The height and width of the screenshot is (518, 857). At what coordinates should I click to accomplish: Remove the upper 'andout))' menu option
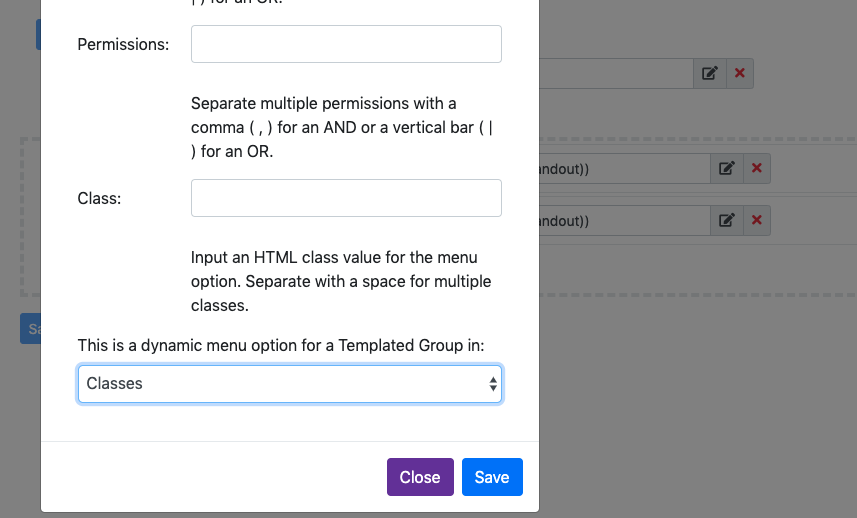point(756,168)
